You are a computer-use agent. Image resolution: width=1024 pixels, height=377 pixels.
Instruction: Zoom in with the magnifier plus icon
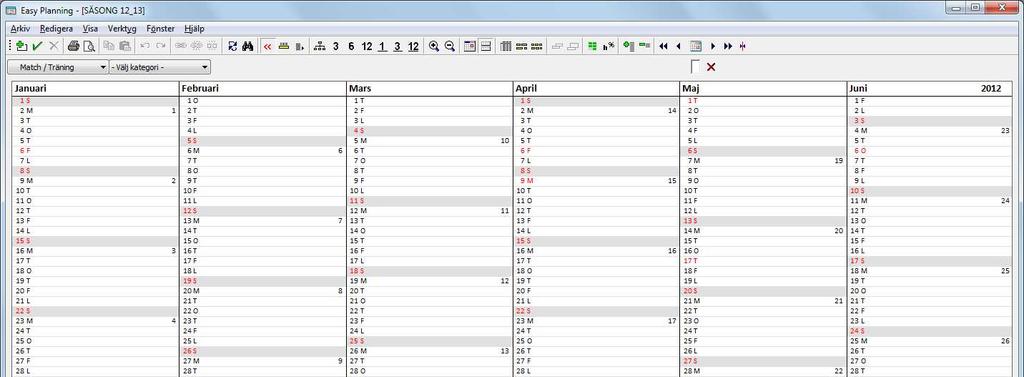[x=434, y=46]
